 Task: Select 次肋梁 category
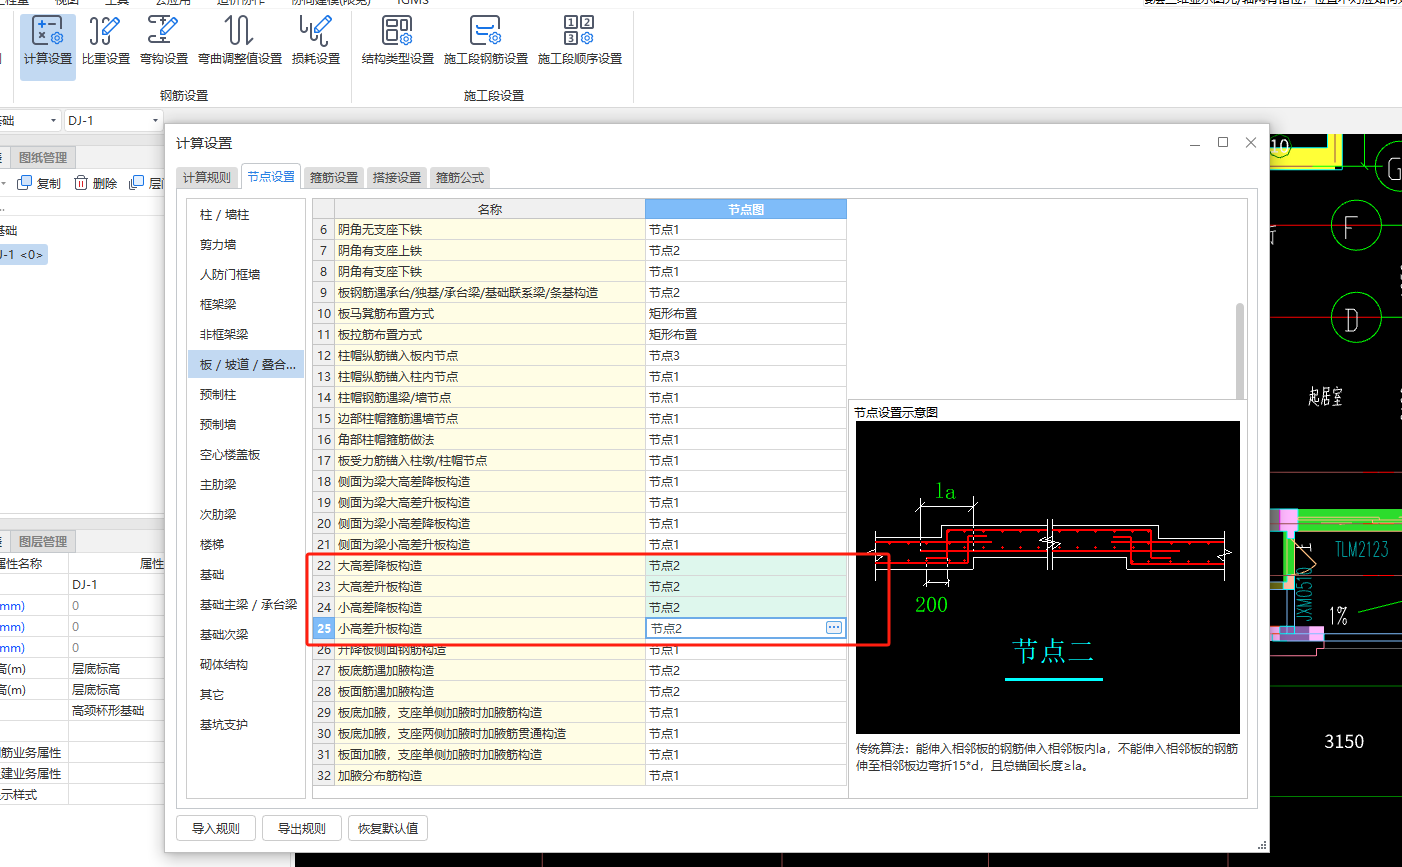click(x=245, y=514)
